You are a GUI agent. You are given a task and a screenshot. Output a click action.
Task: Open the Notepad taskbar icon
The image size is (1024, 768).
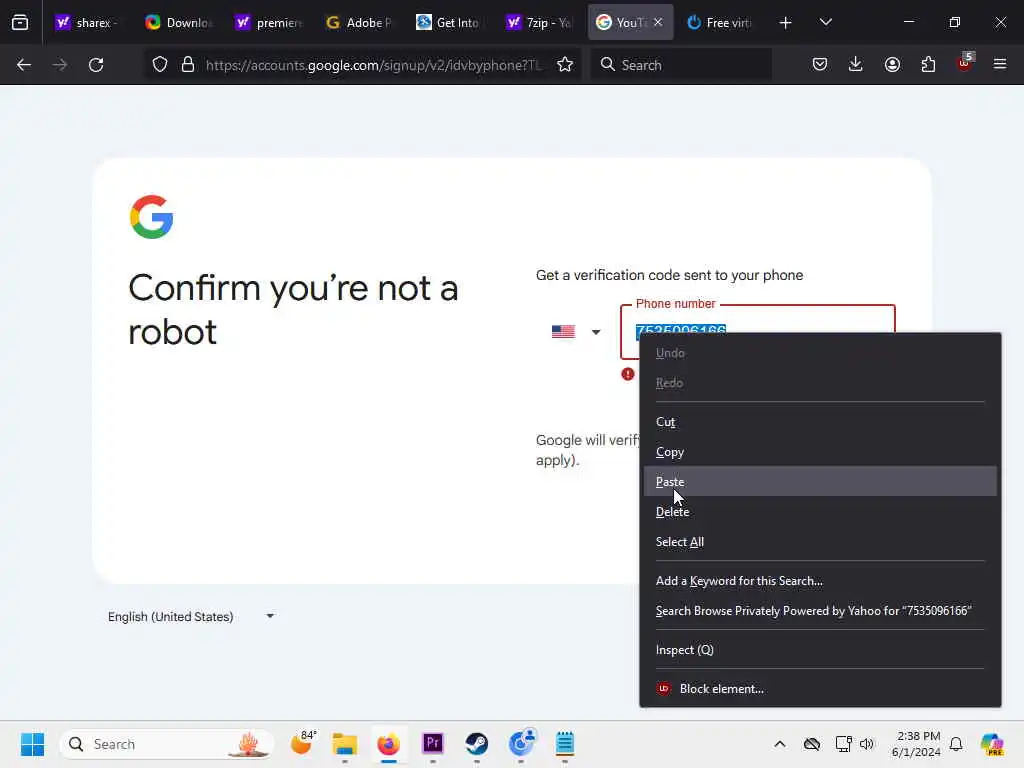click(x=564, y=744)
